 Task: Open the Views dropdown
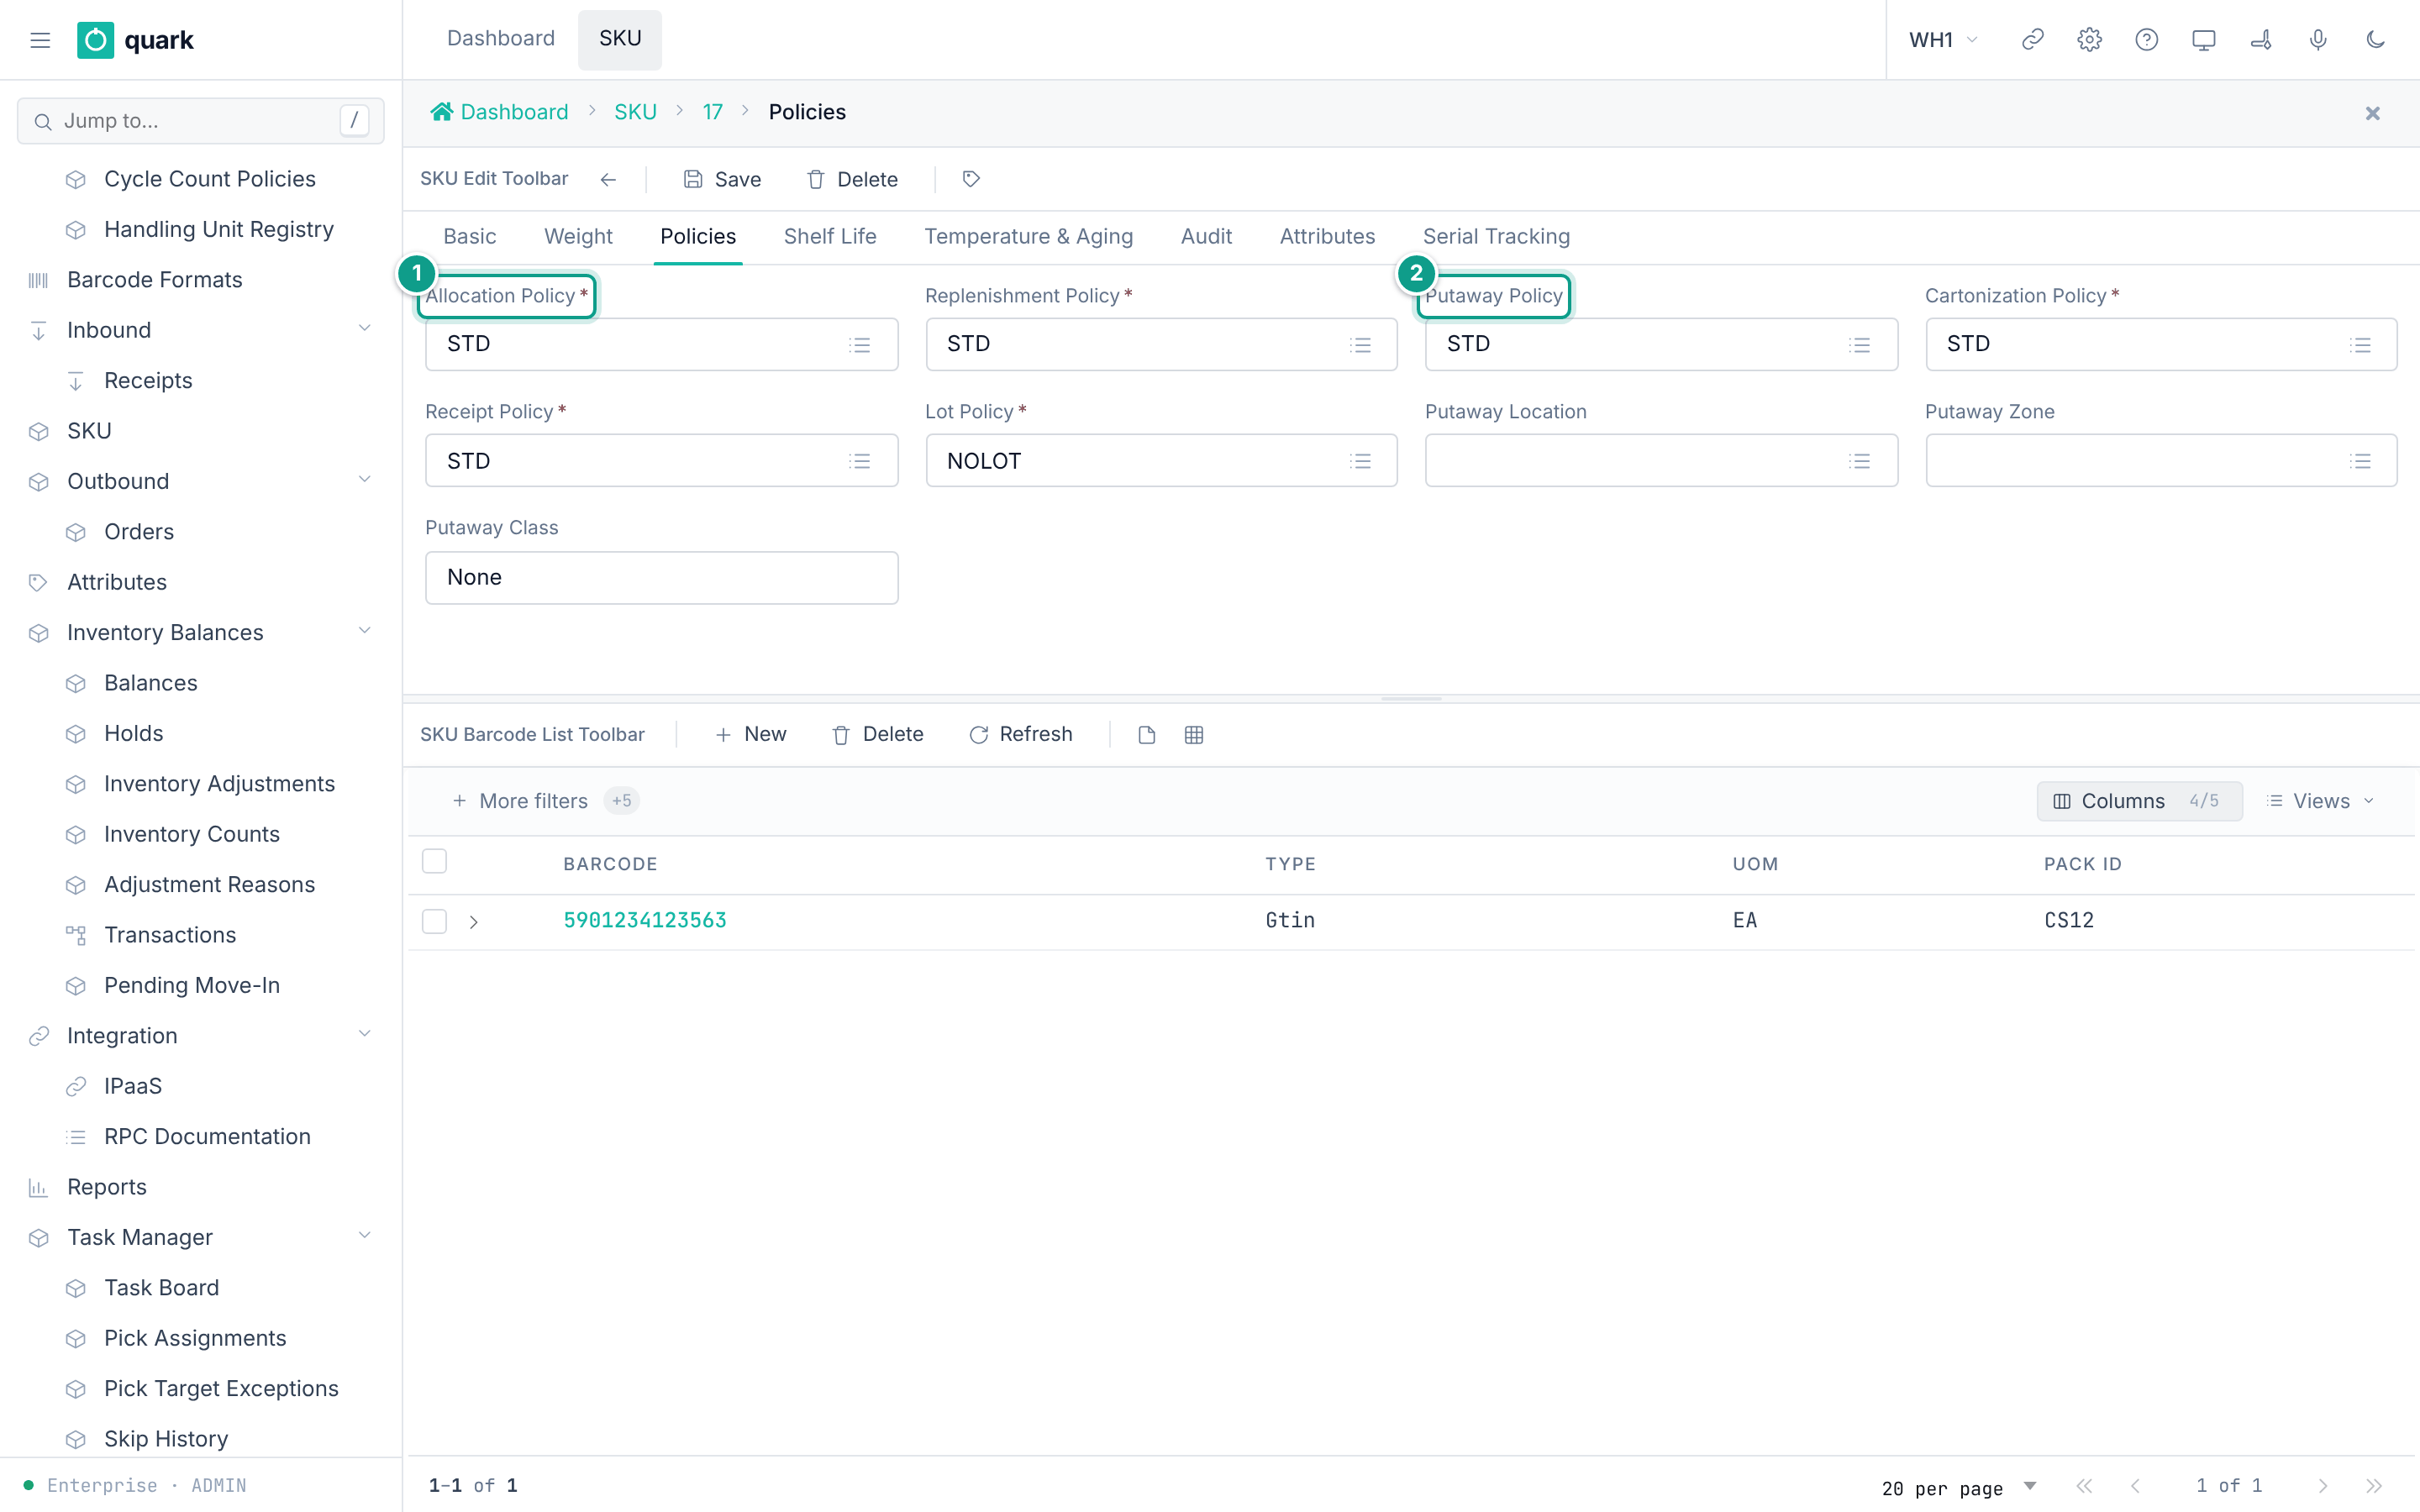coord(2320,801)
